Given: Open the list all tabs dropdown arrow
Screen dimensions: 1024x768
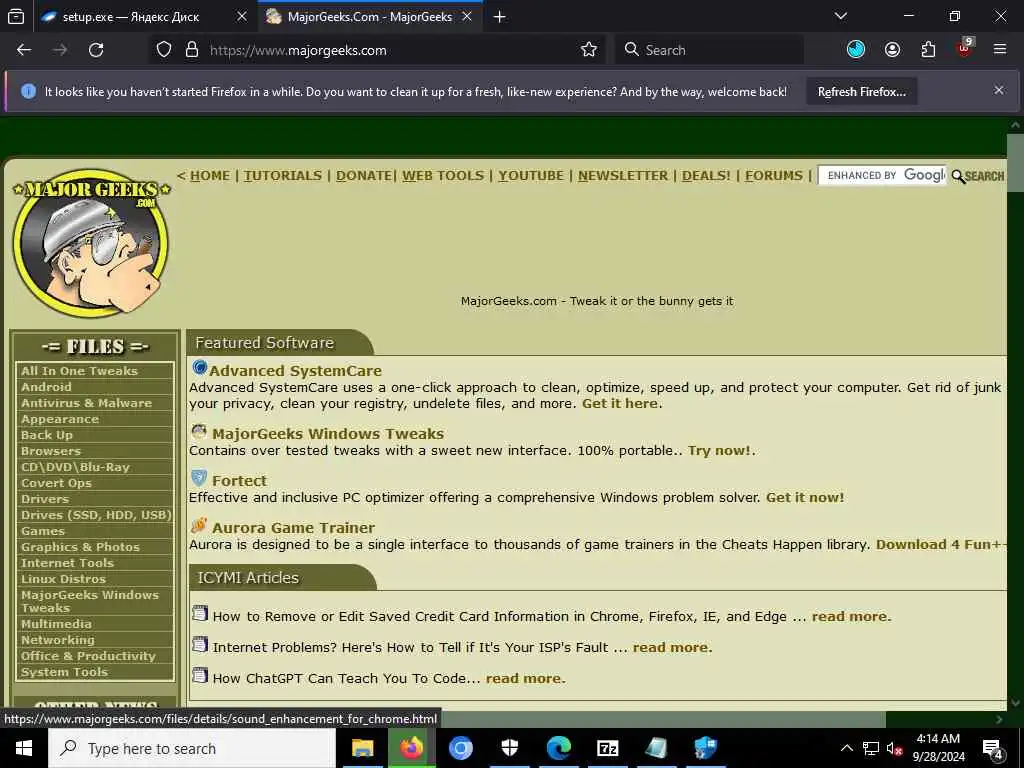Looking at the screenshot, I should click(841, 16).
